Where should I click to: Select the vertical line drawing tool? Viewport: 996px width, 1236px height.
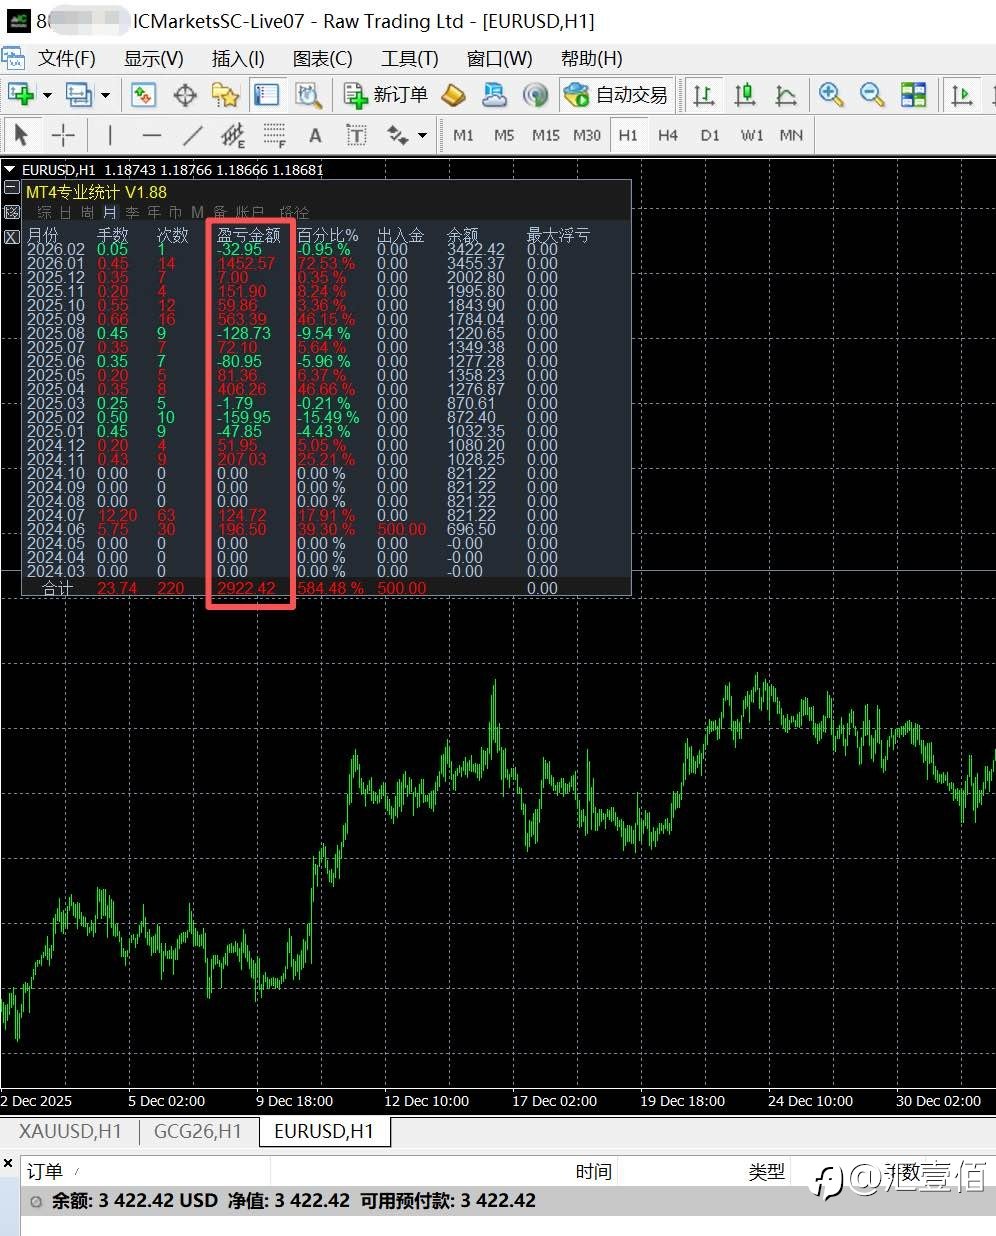pos(109,134)
